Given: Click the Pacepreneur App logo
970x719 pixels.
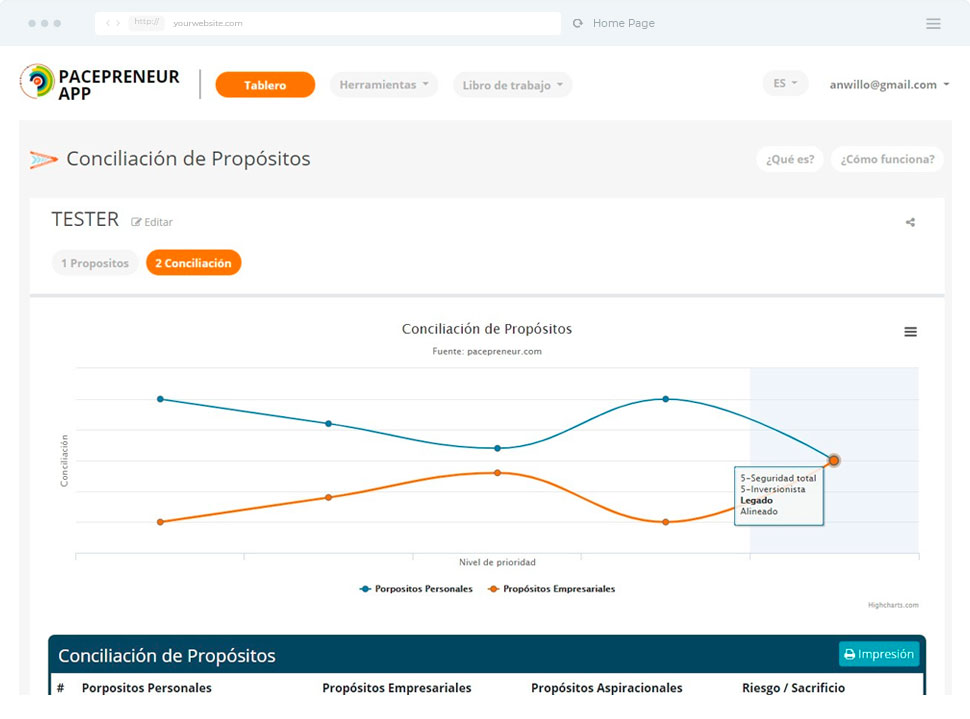Looking at the screenshot, I should 99,84.
